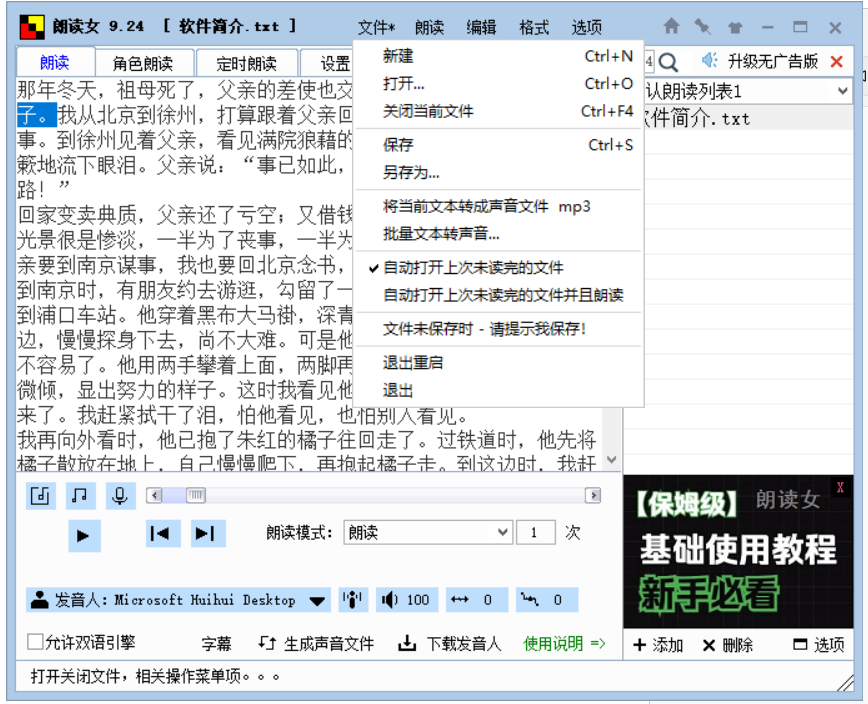Select 另存为... from the file menu

click(411, 173)
